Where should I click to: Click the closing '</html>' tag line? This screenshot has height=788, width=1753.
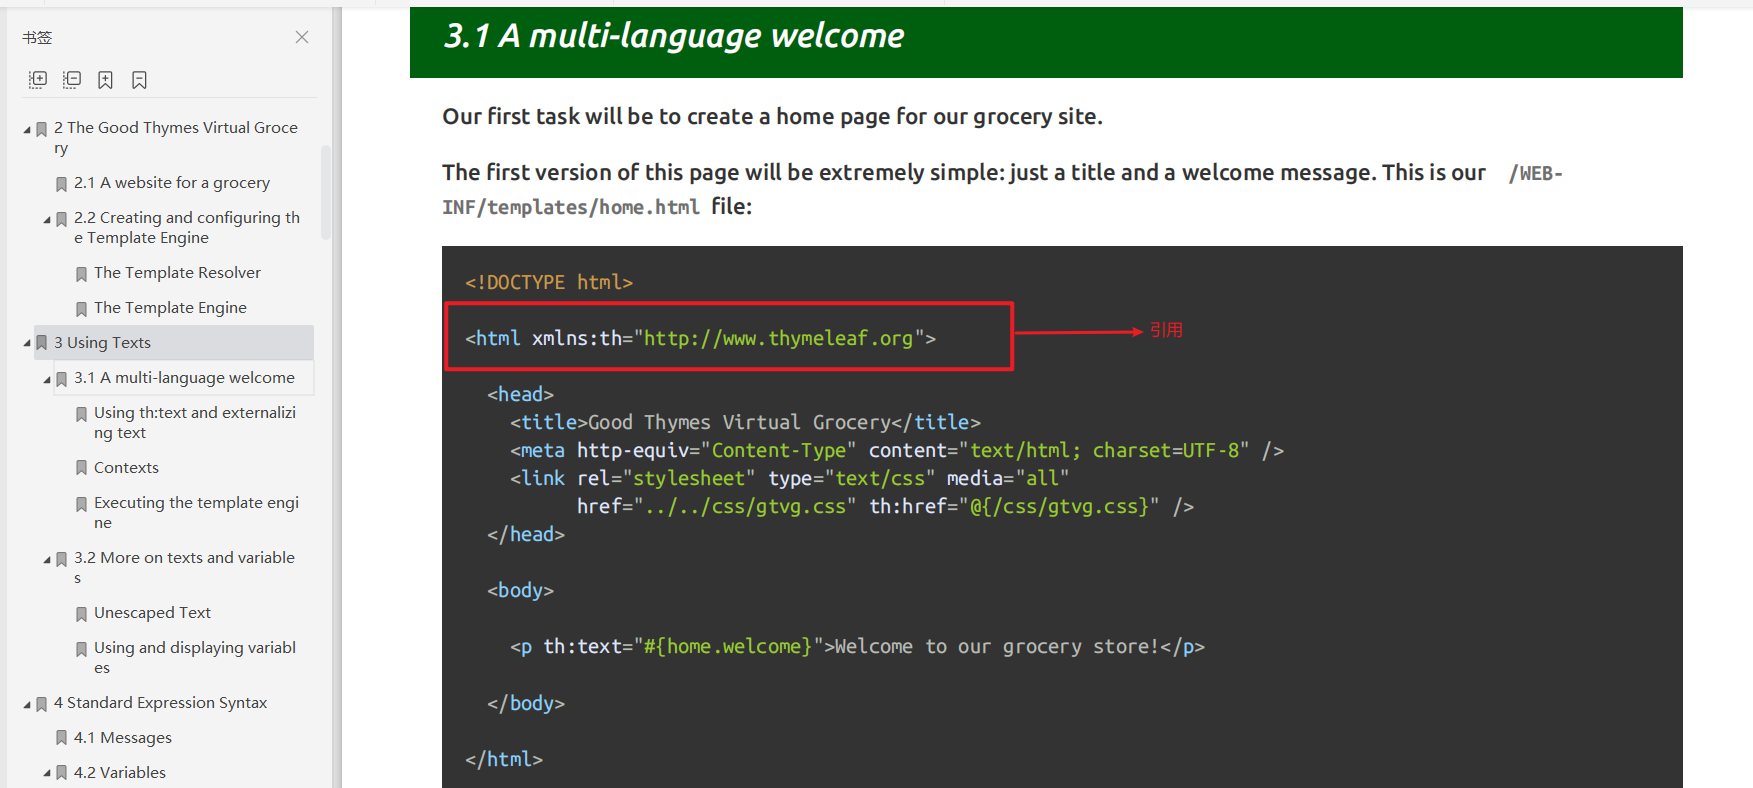(x=504, y=759)
